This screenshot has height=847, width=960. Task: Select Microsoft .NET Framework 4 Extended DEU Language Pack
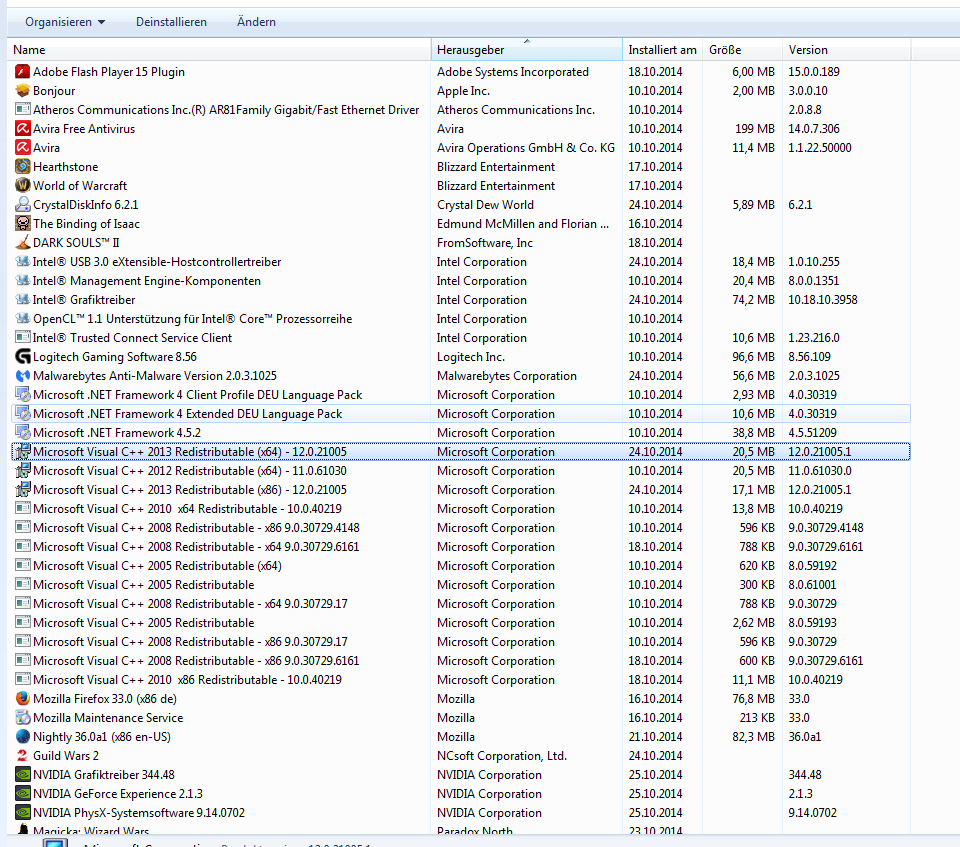click(461, 413)
